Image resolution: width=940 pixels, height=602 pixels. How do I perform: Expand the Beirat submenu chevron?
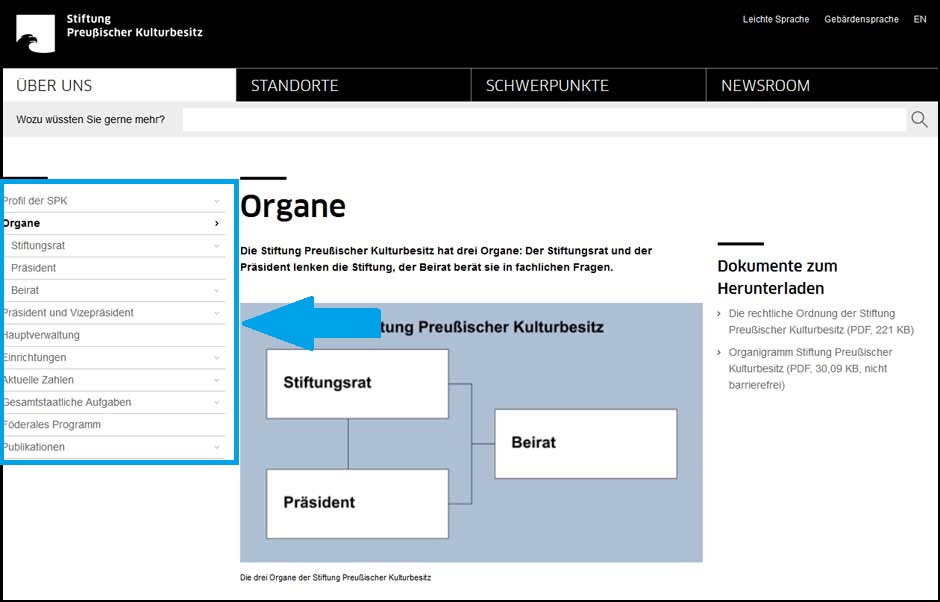[217, 291]
